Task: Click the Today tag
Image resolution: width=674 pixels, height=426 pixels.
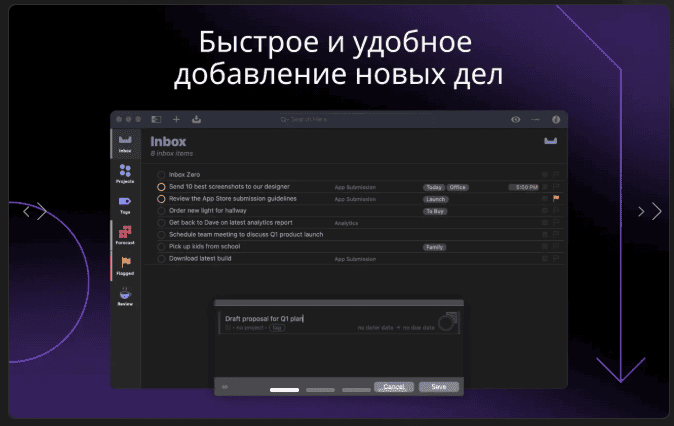Action: coord(434,187)
